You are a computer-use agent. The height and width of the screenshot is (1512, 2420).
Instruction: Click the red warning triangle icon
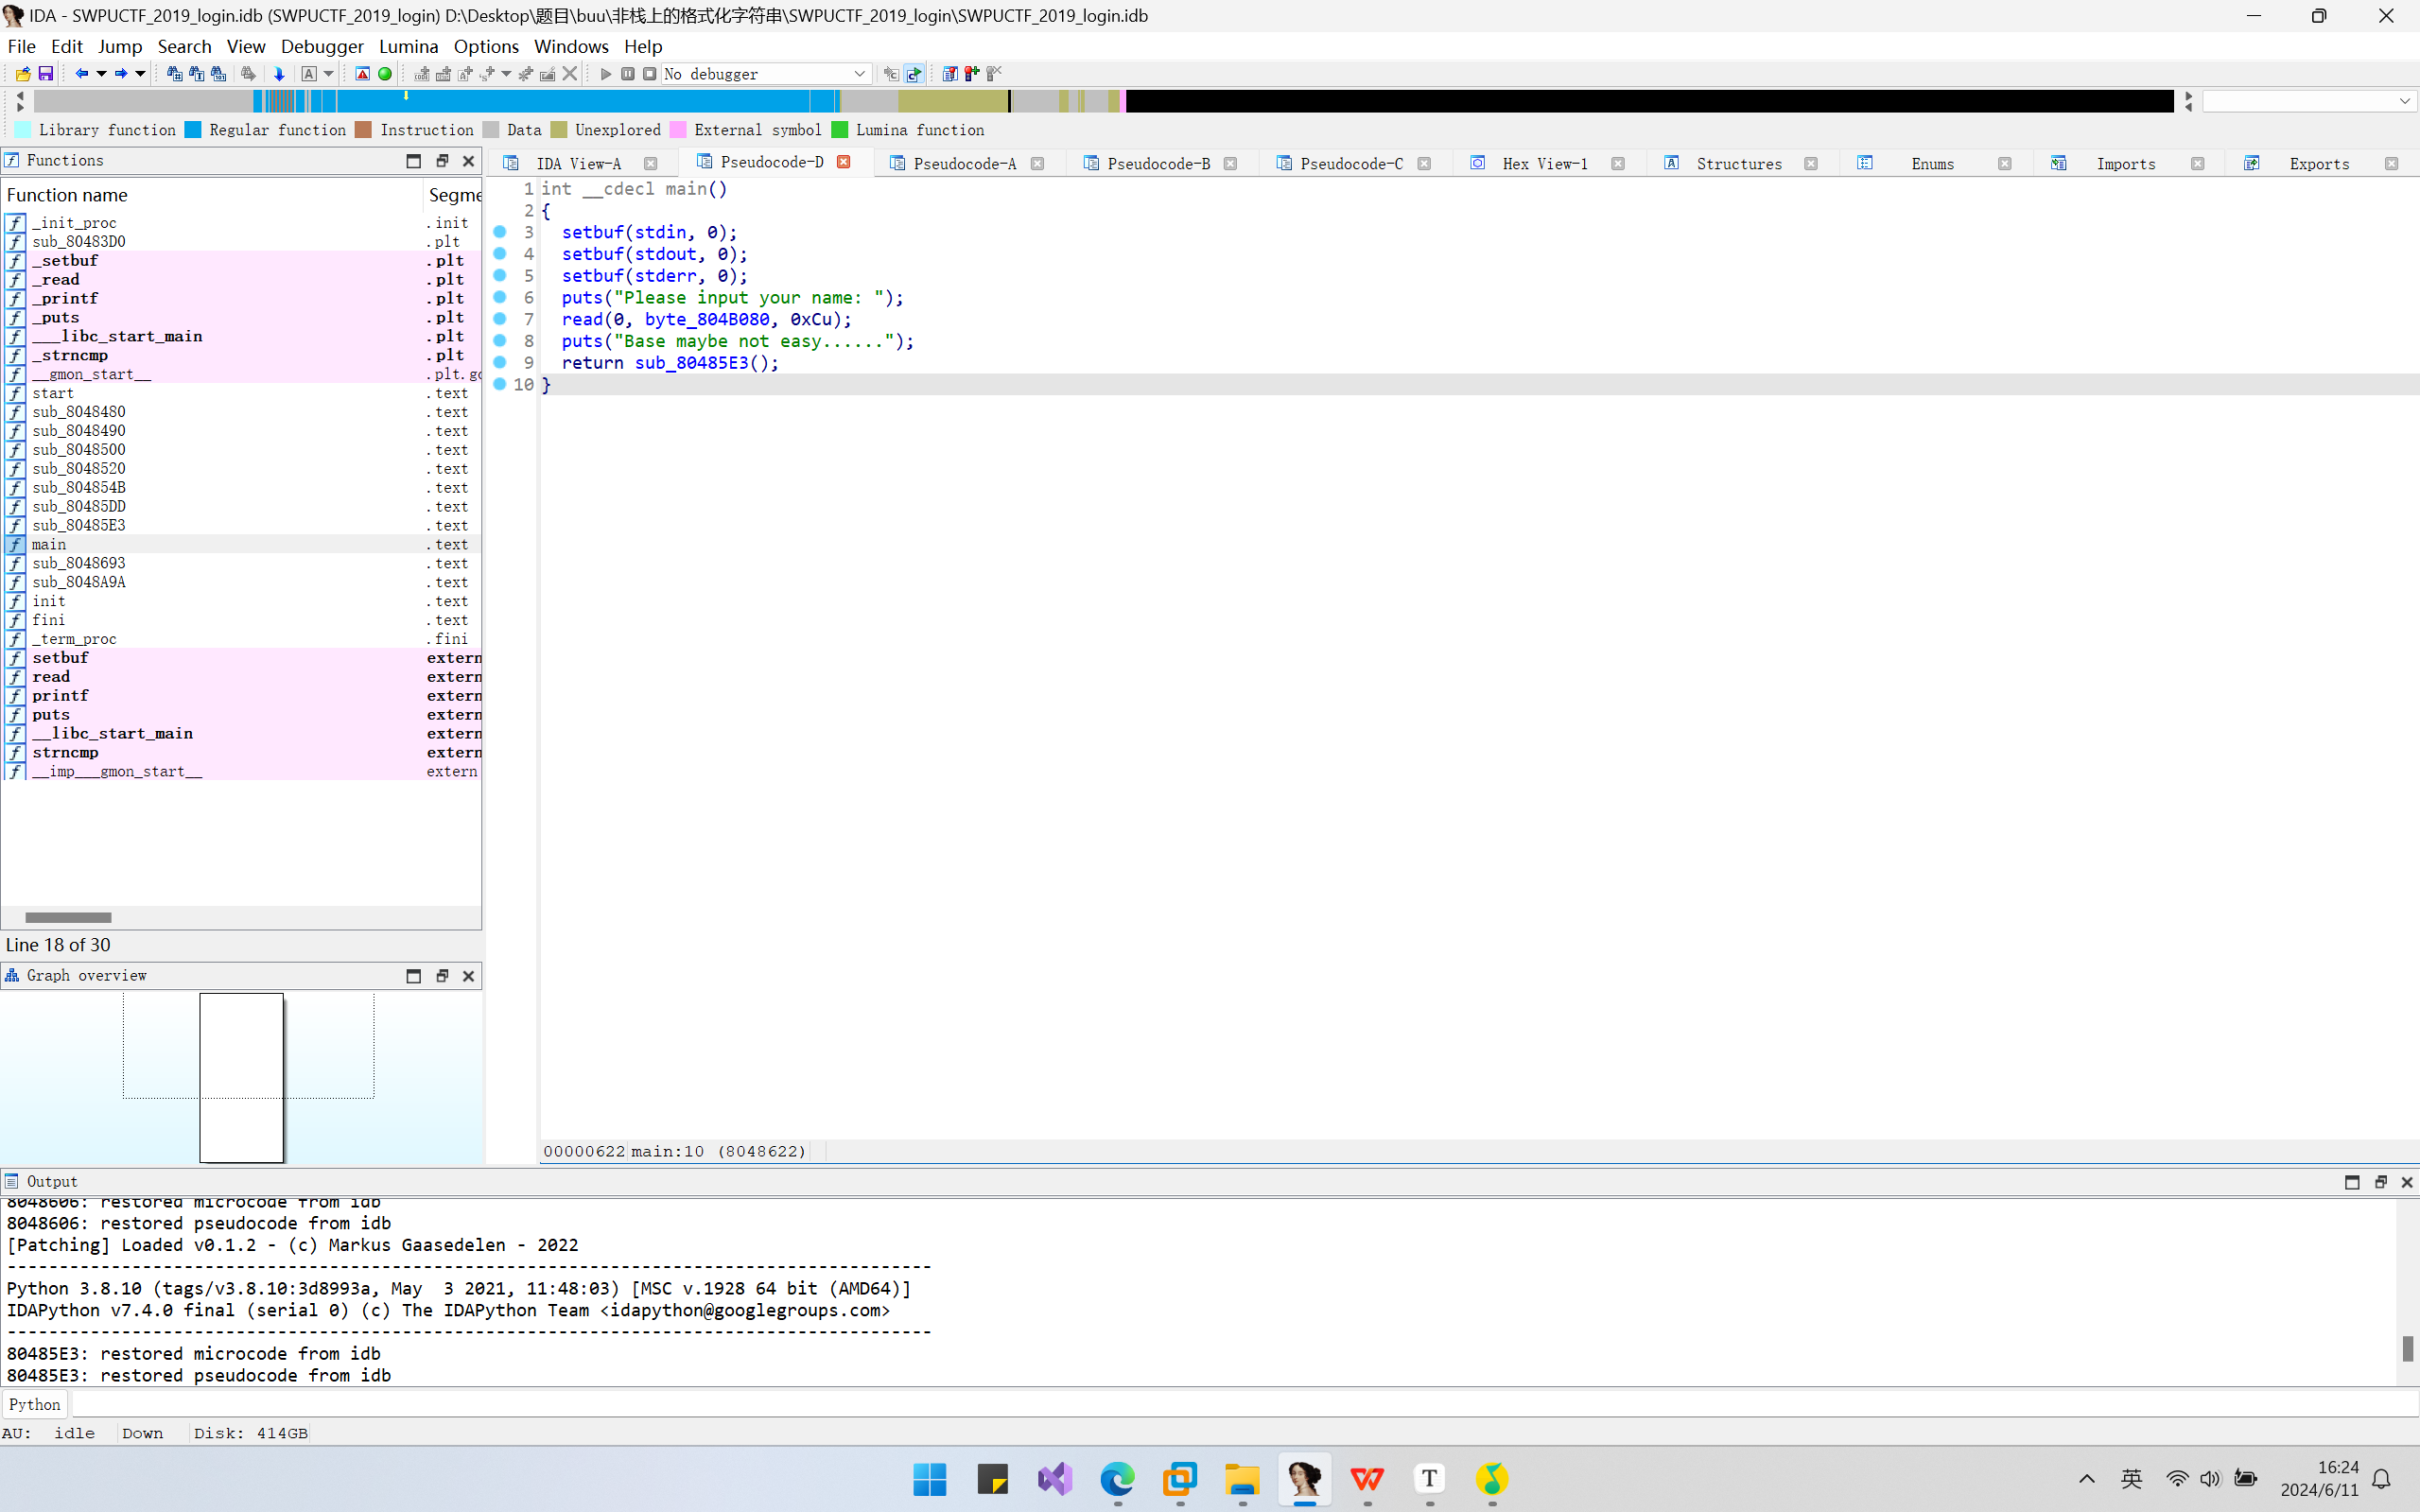pyautogui.click(x=363, y=74)
